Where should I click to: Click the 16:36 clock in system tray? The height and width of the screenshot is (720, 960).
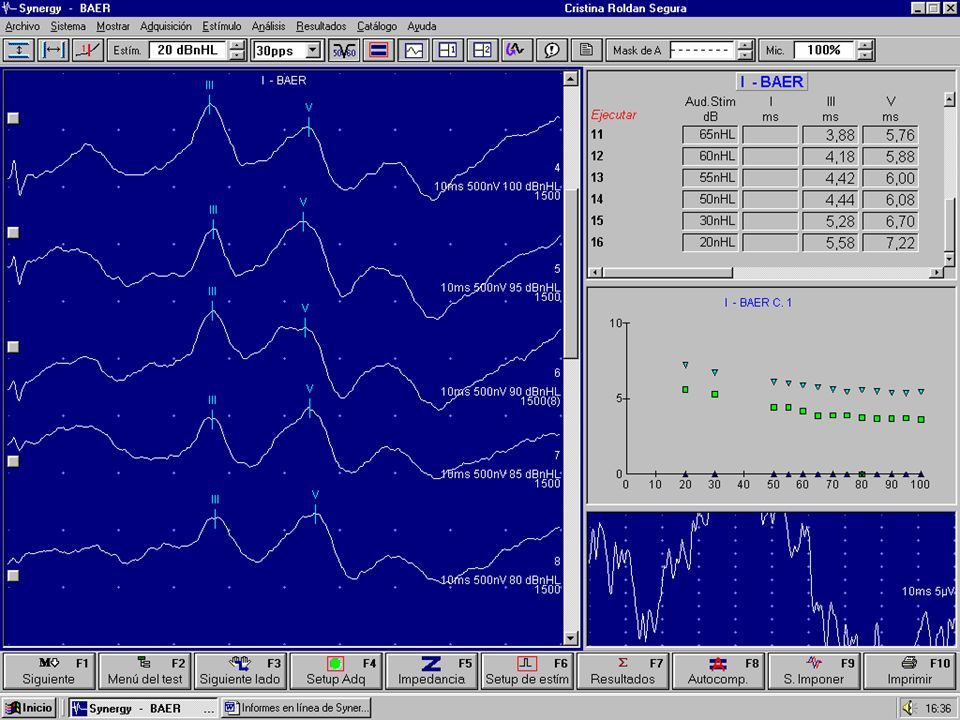937,708
